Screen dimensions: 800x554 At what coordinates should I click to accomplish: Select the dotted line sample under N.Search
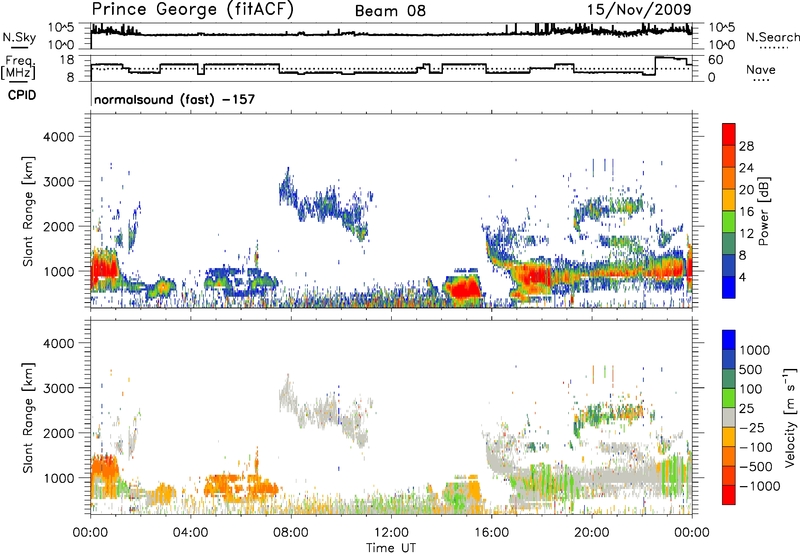pyautogui.click(x=774, y=48)
